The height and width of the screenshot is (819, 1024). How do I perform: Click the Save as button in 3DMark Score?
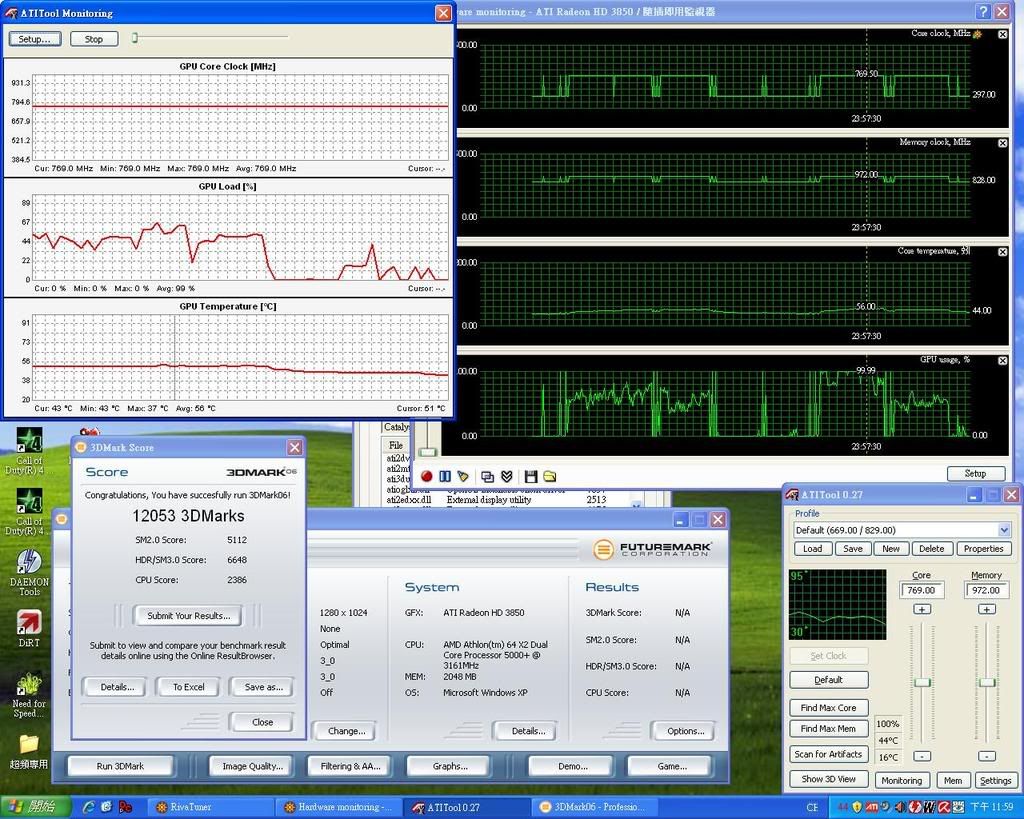point(263,687)
